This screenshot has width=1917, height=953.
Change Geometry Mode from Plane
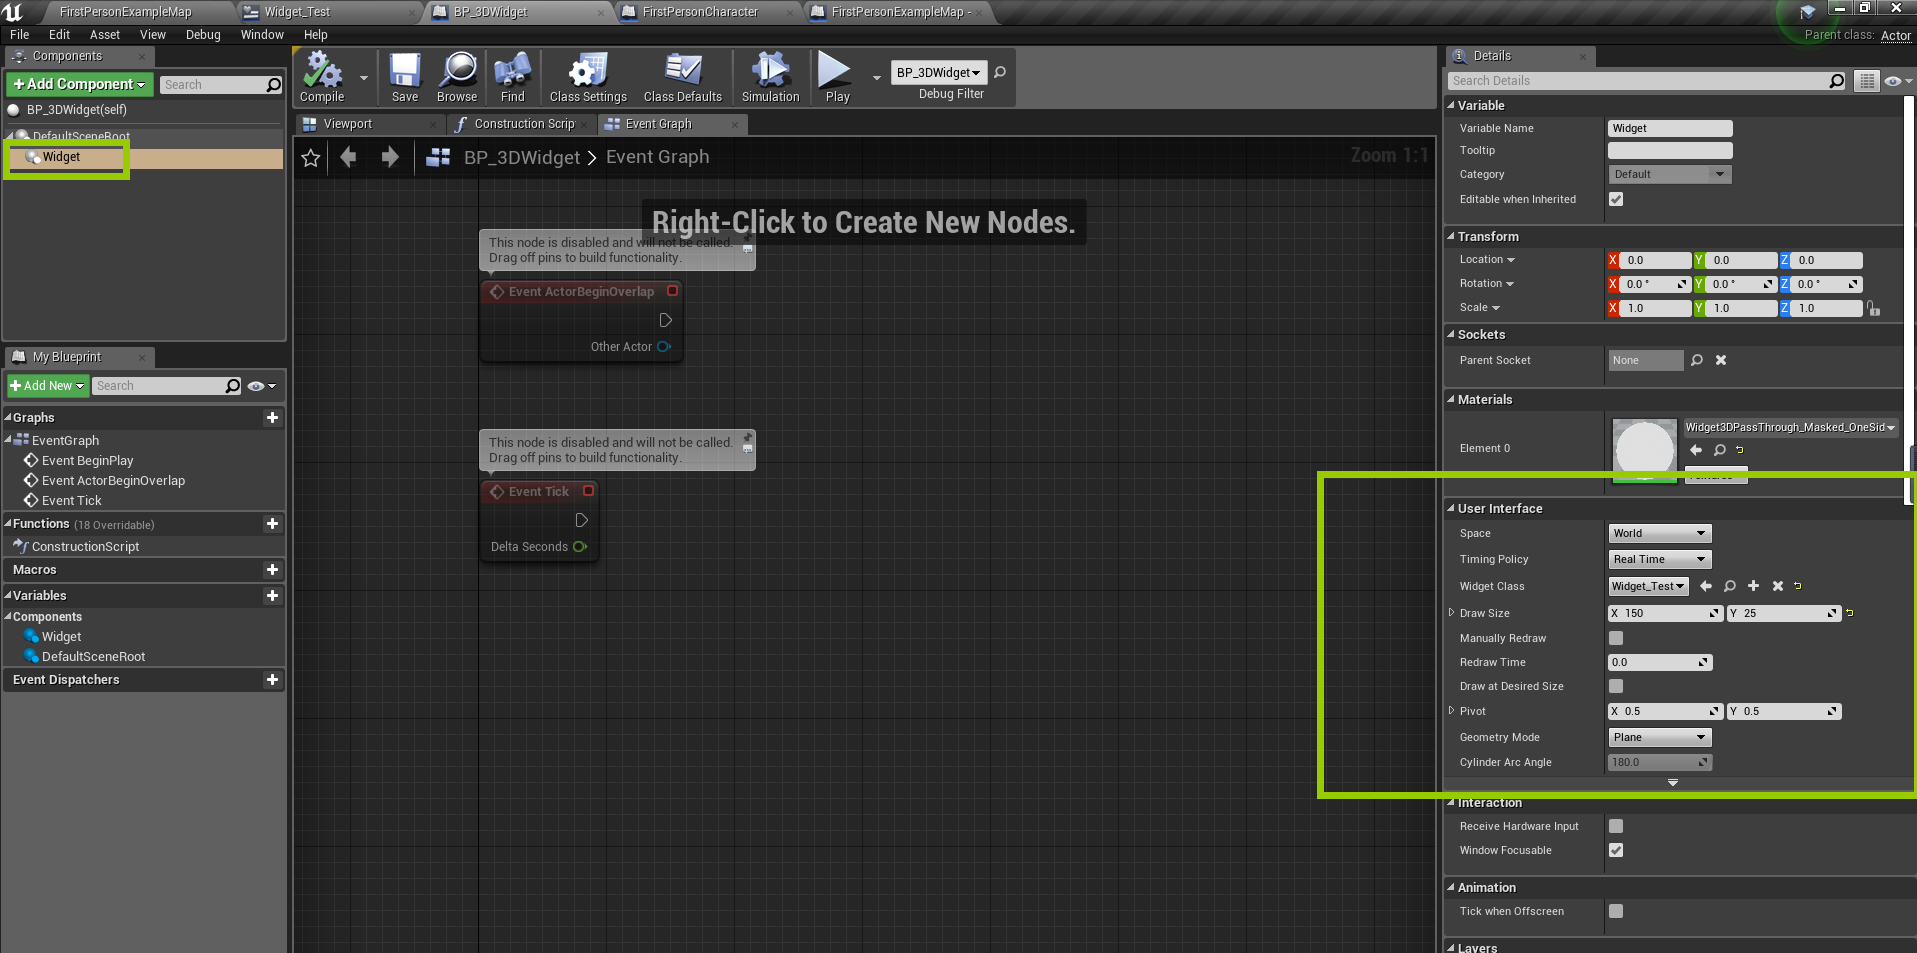pos(1659,737)
